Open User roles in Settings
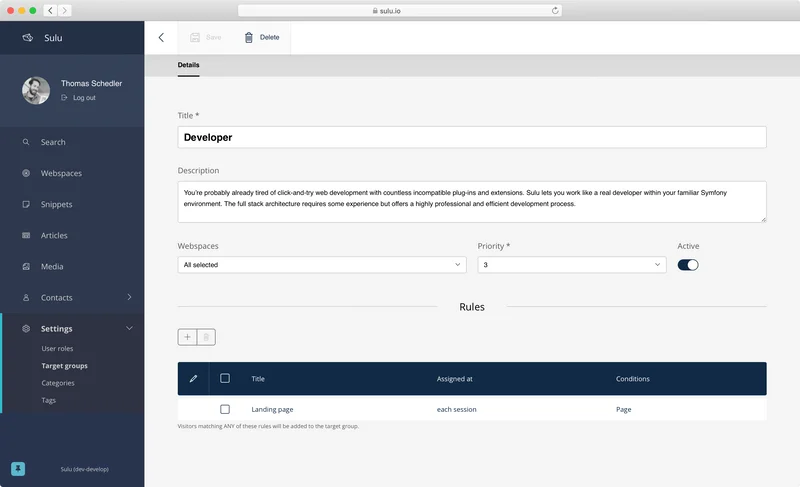The image size is (800, 487). tap(58, 349)
